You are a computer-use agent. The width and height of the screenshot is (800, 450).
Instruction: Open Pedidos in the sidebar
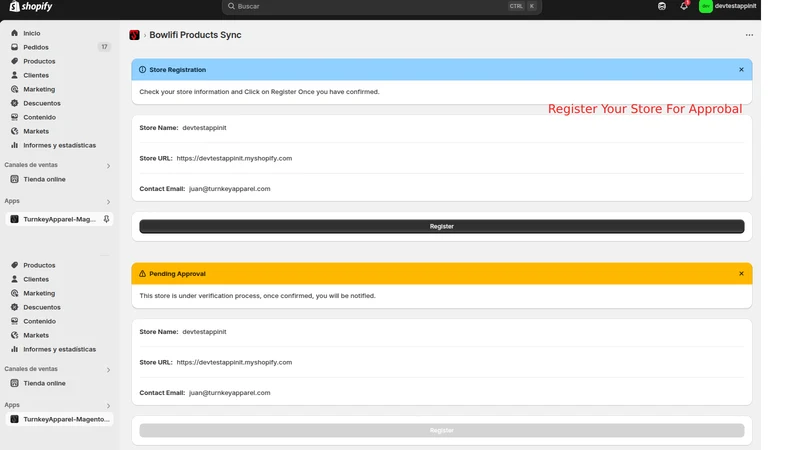[x=36, y=47]
